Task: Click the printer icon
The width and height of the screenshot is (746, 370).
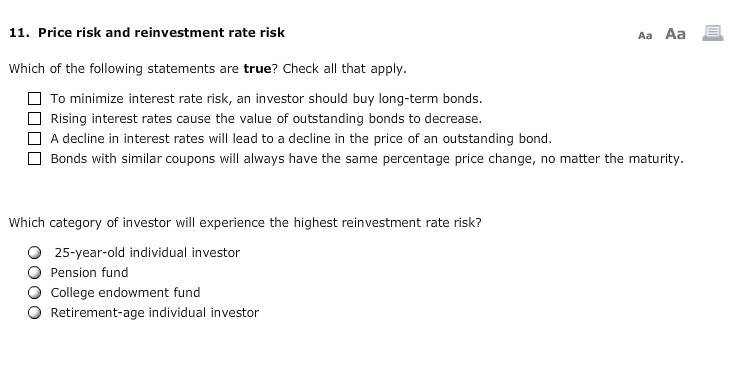Action: 713,33
